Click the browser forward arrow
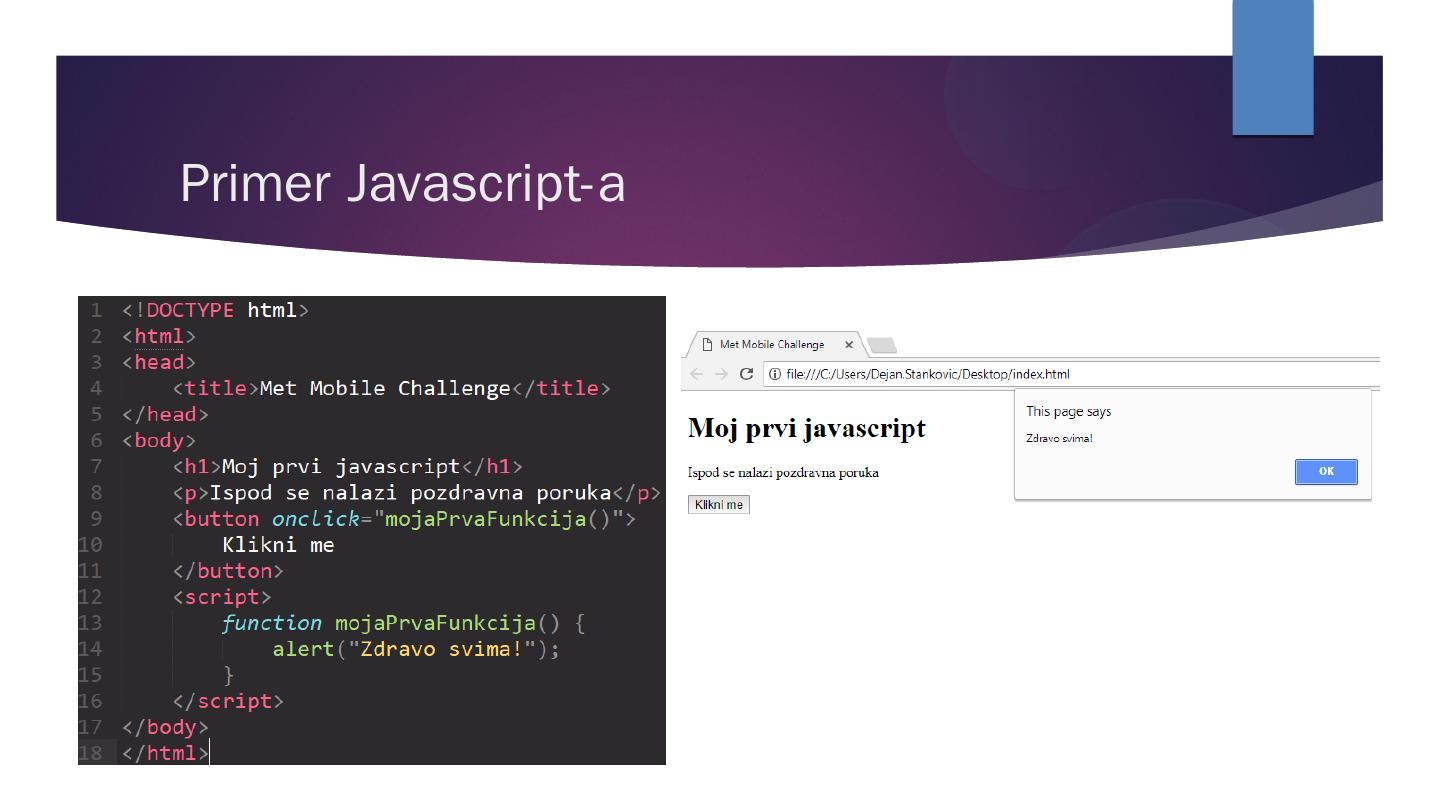Viewport: 1440px width, 810px height. pos(721,374)
